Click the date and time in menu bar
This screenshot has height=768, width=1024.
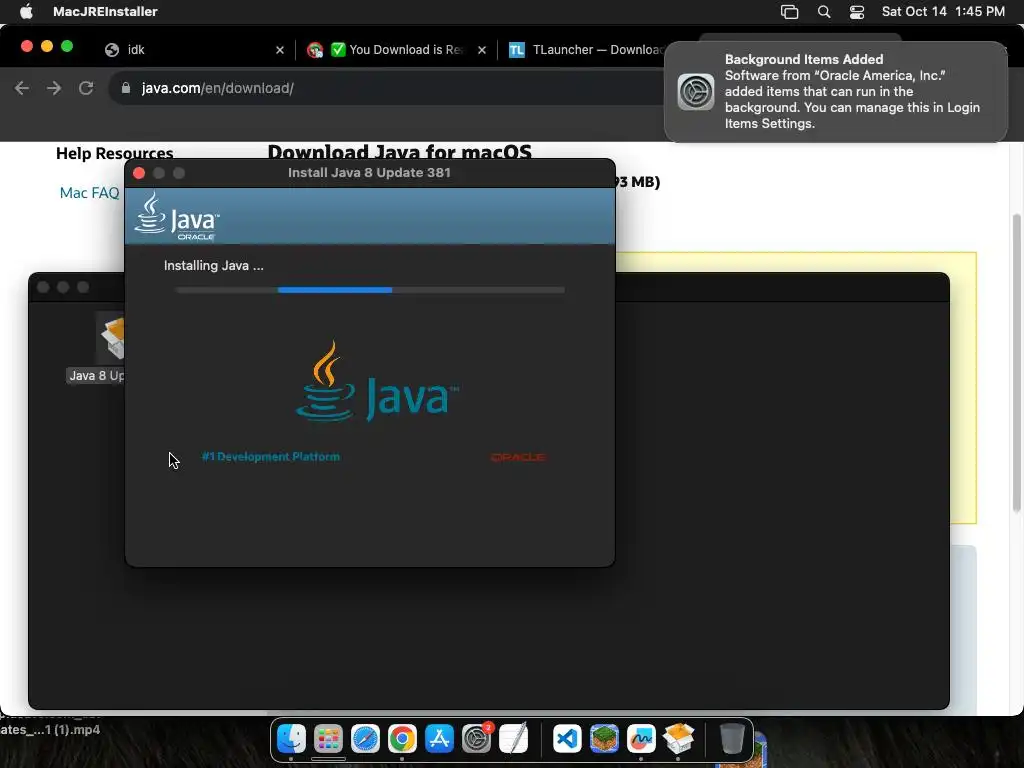943,11
